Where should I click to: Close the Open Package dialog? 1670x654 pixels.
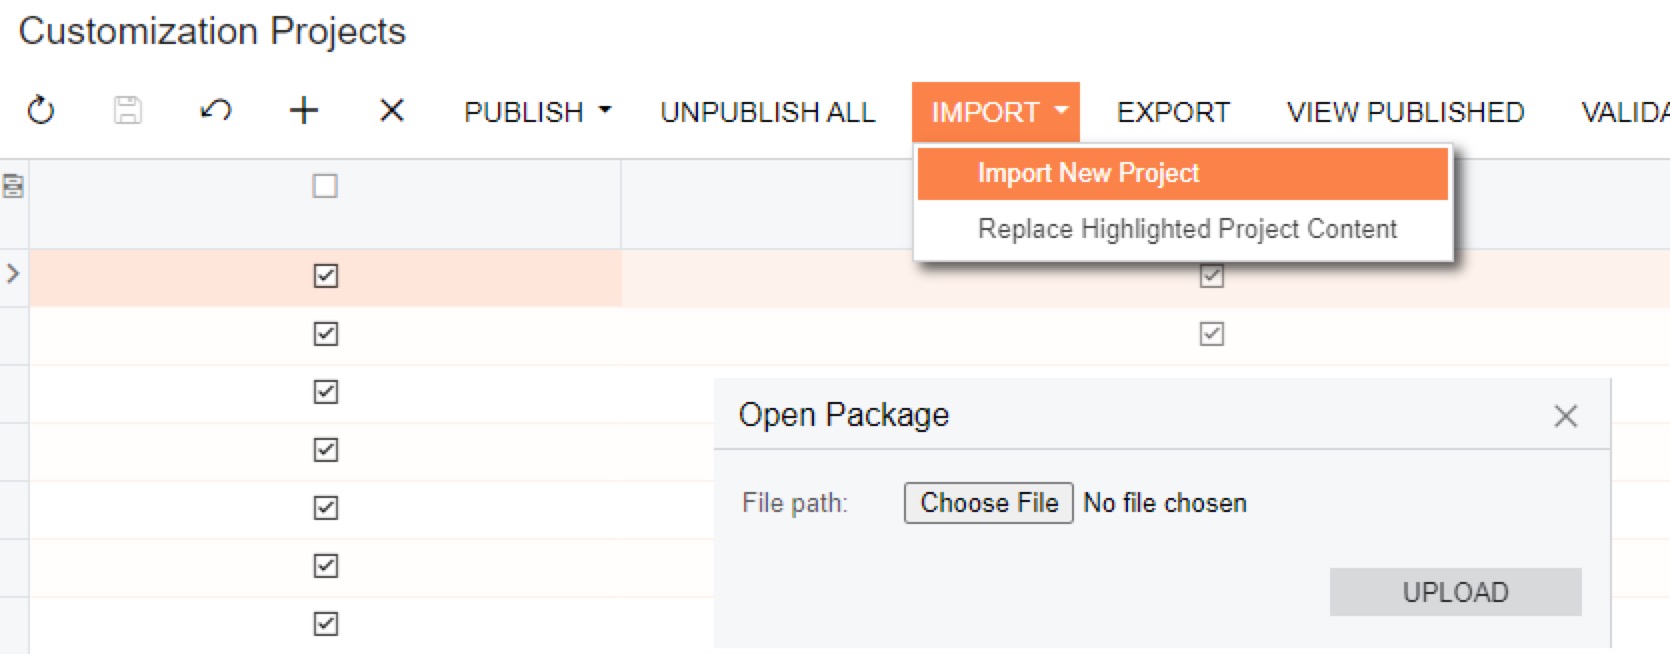pyautogui.click(x=1565, y=416)
